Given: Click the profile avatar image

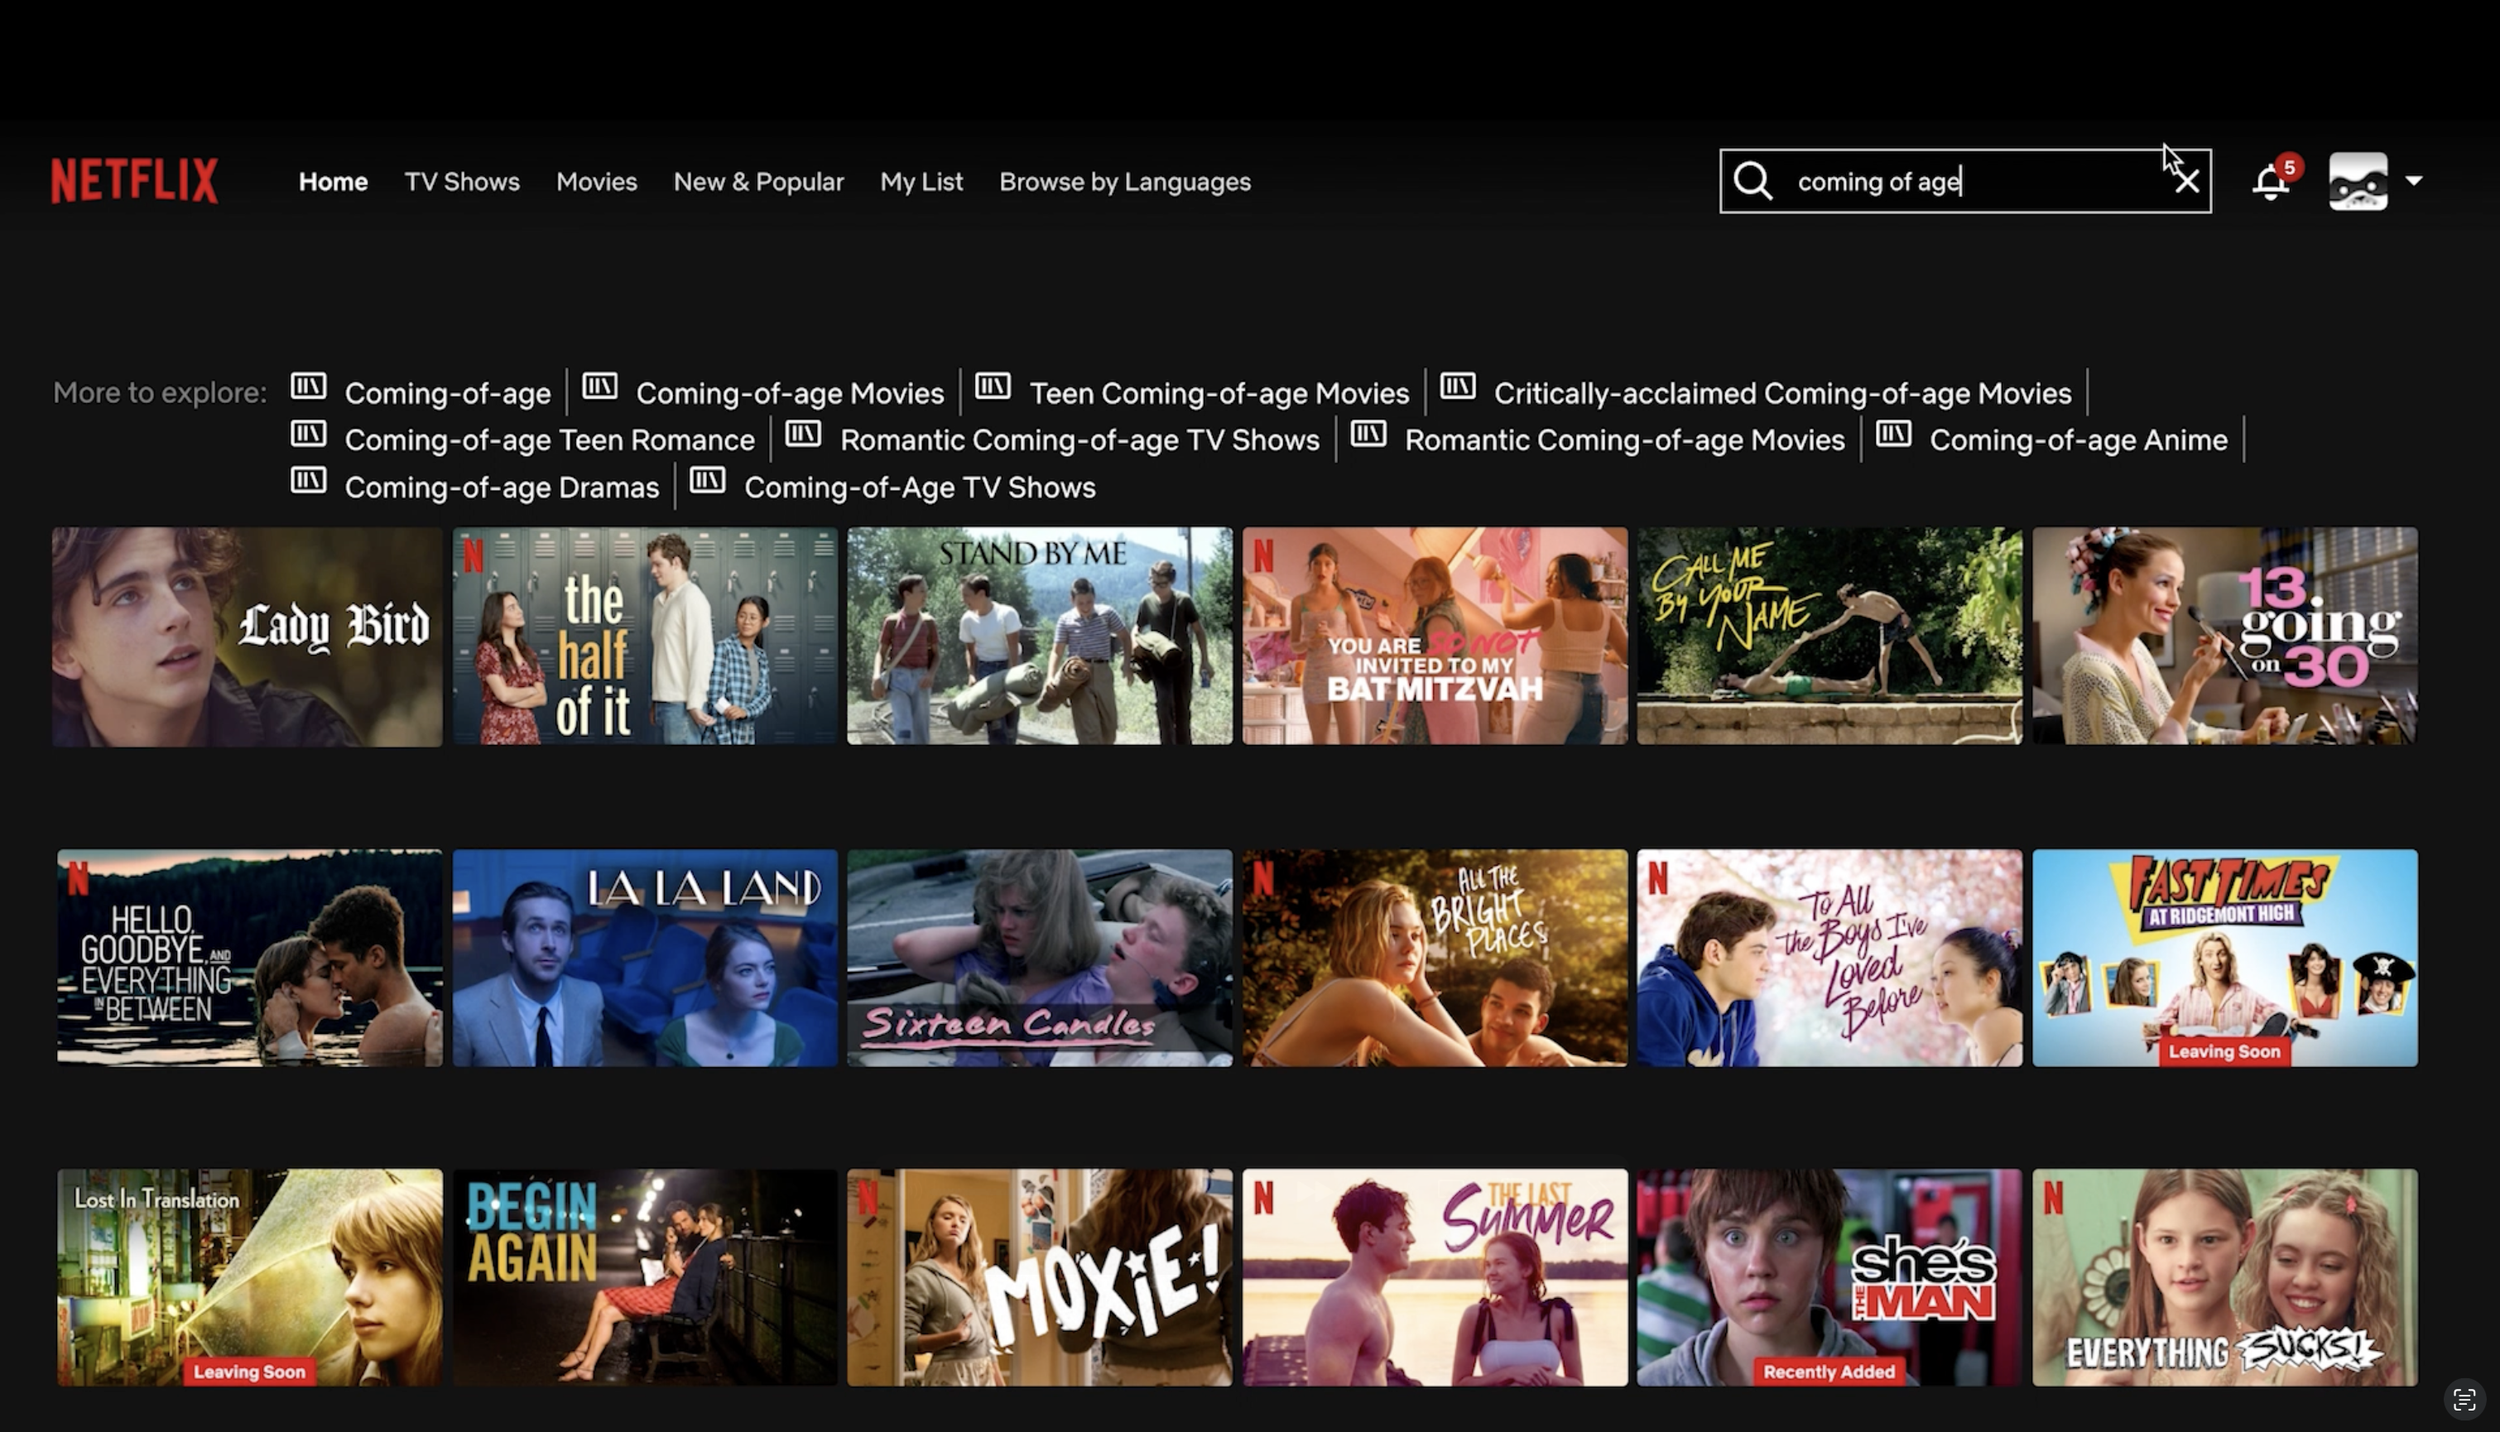Looking at the screenshot, I should [x=2358, y=181].
